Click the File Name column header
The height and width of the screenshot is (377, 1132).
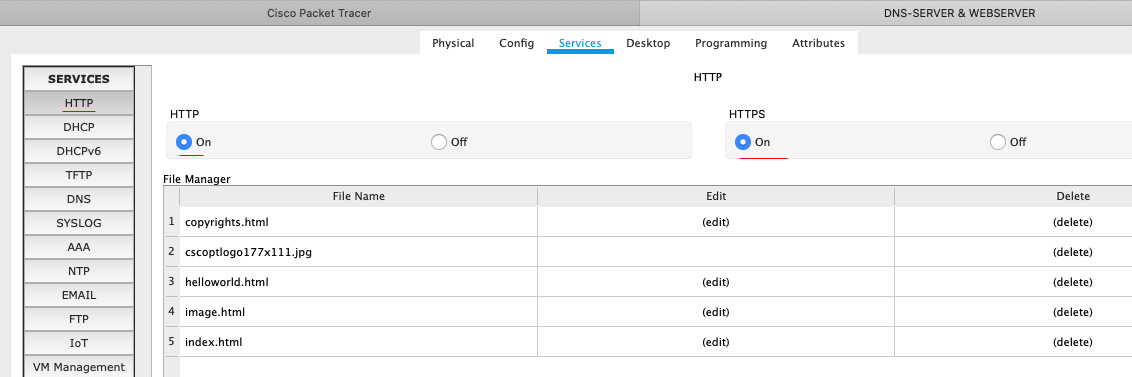[358, 196]
